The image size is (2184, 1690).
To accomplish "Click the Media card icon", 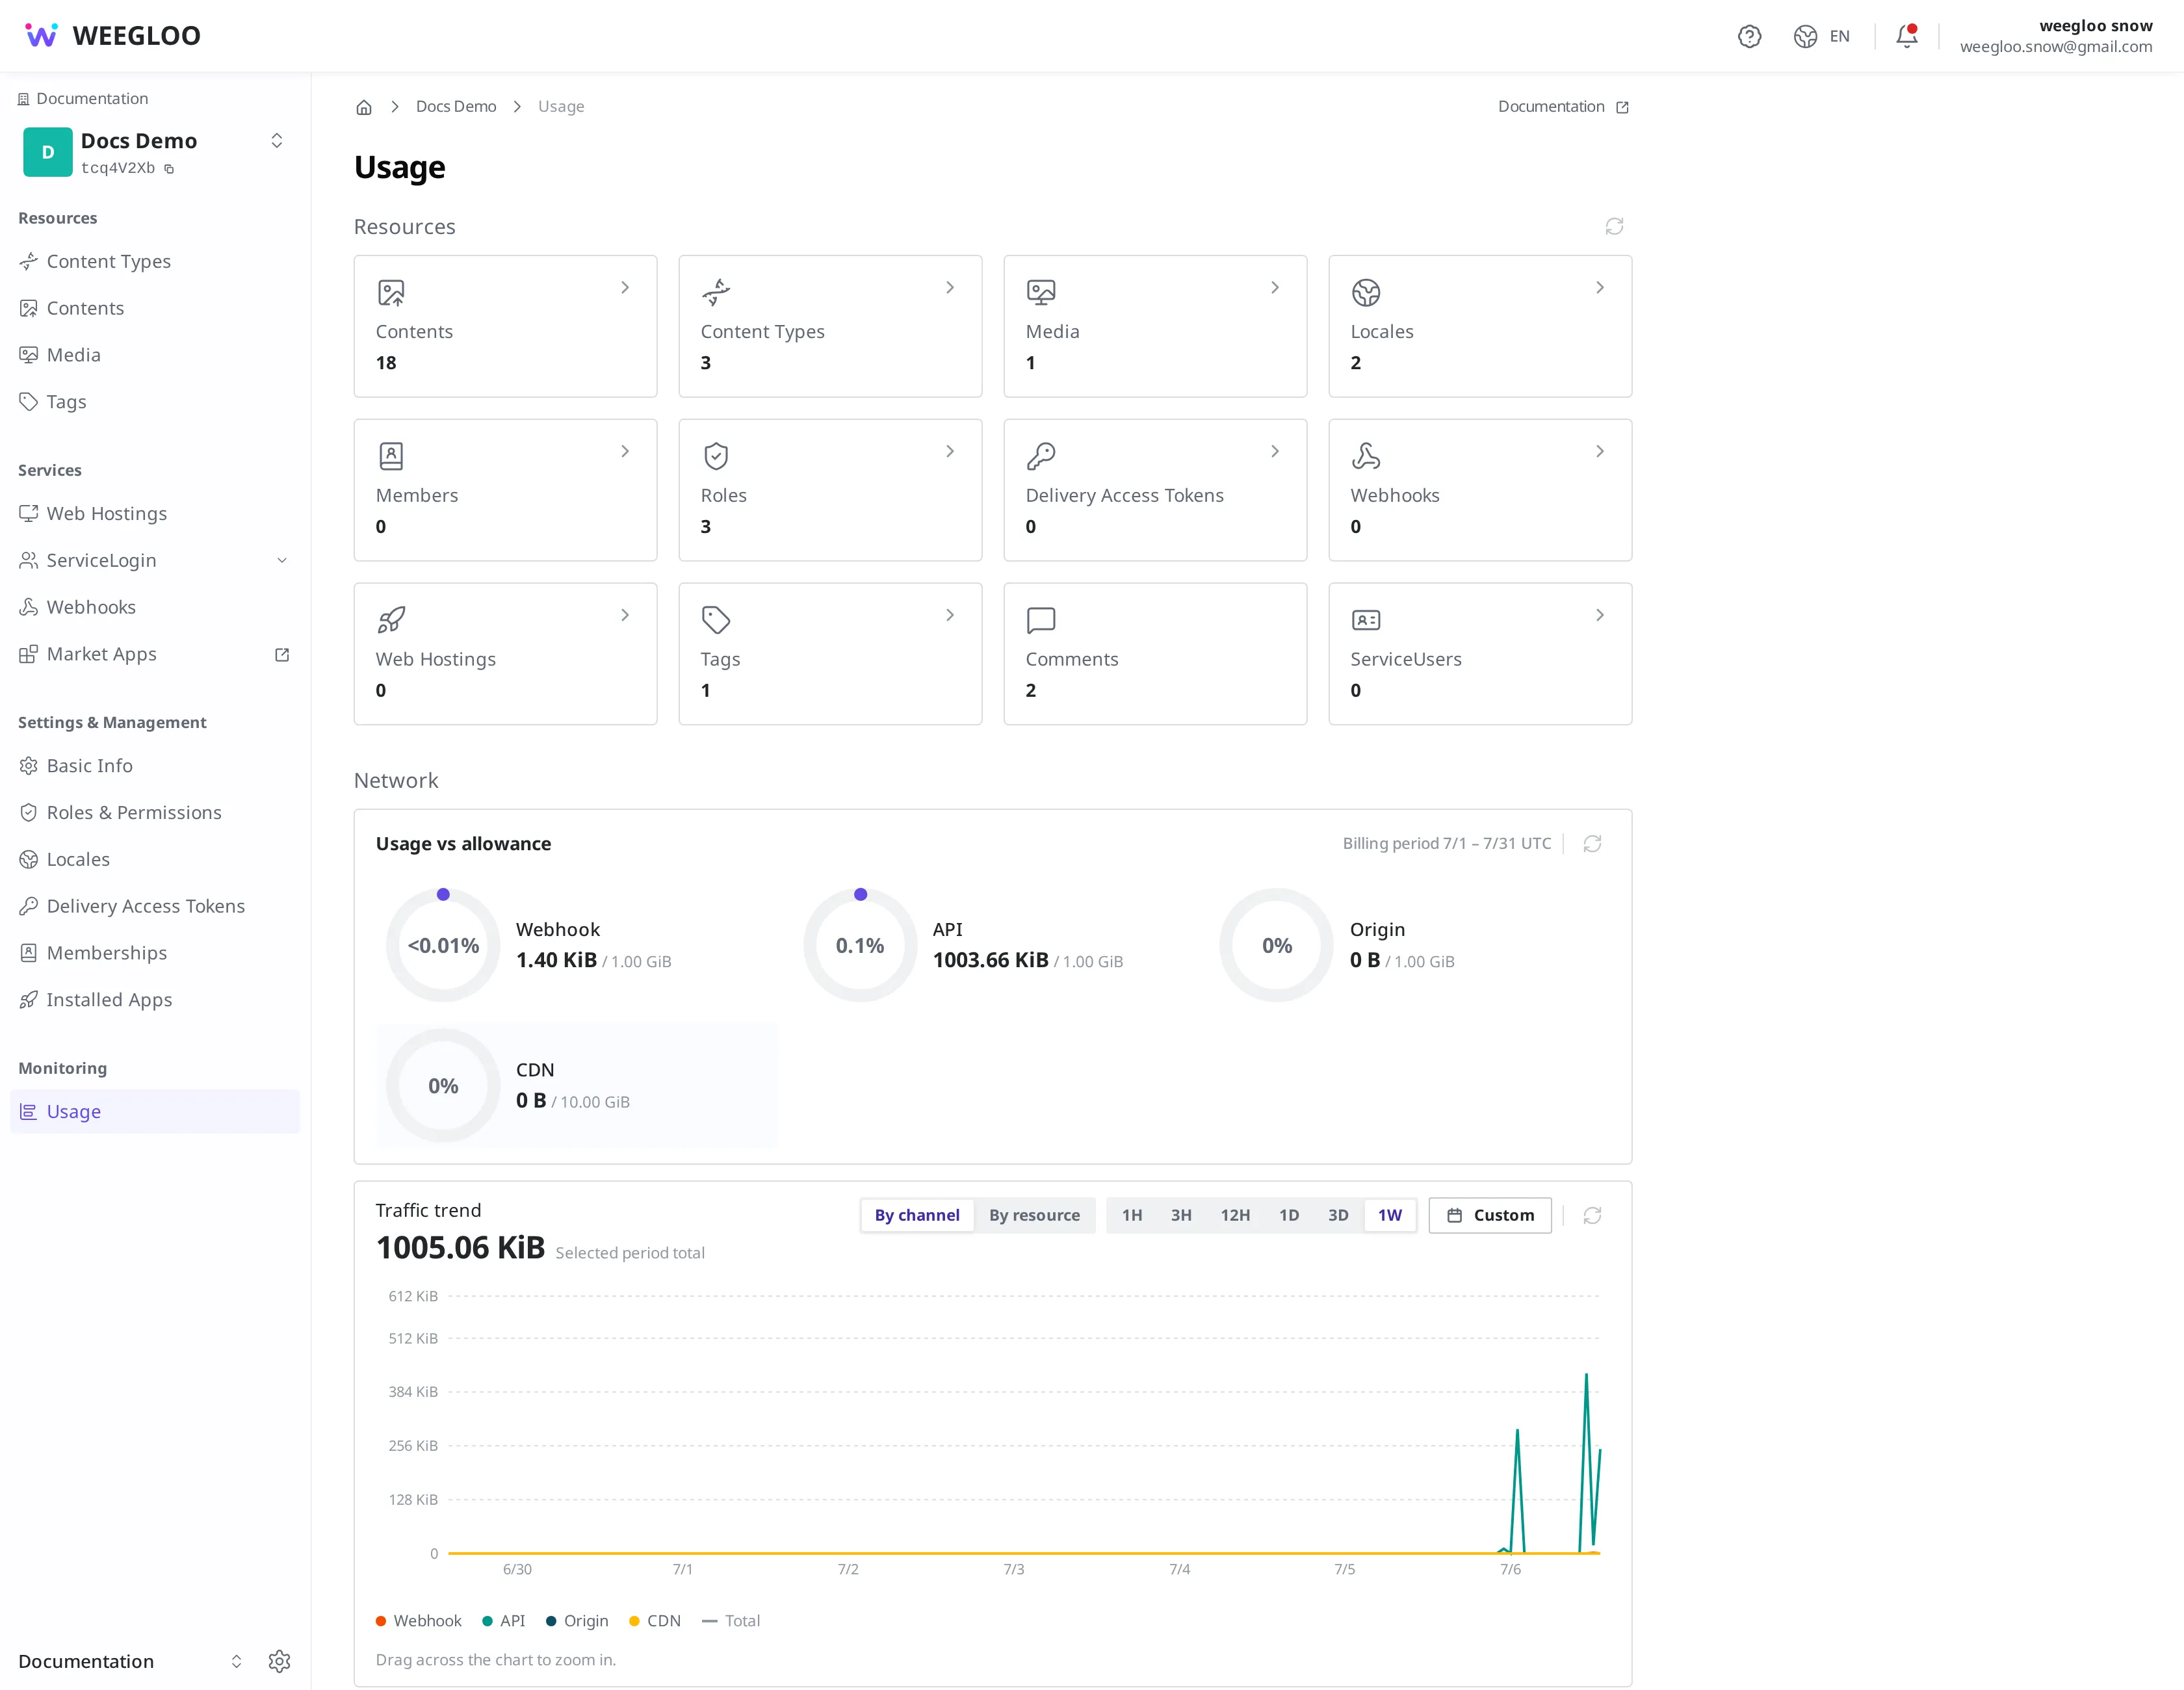I will [1041, 293].
